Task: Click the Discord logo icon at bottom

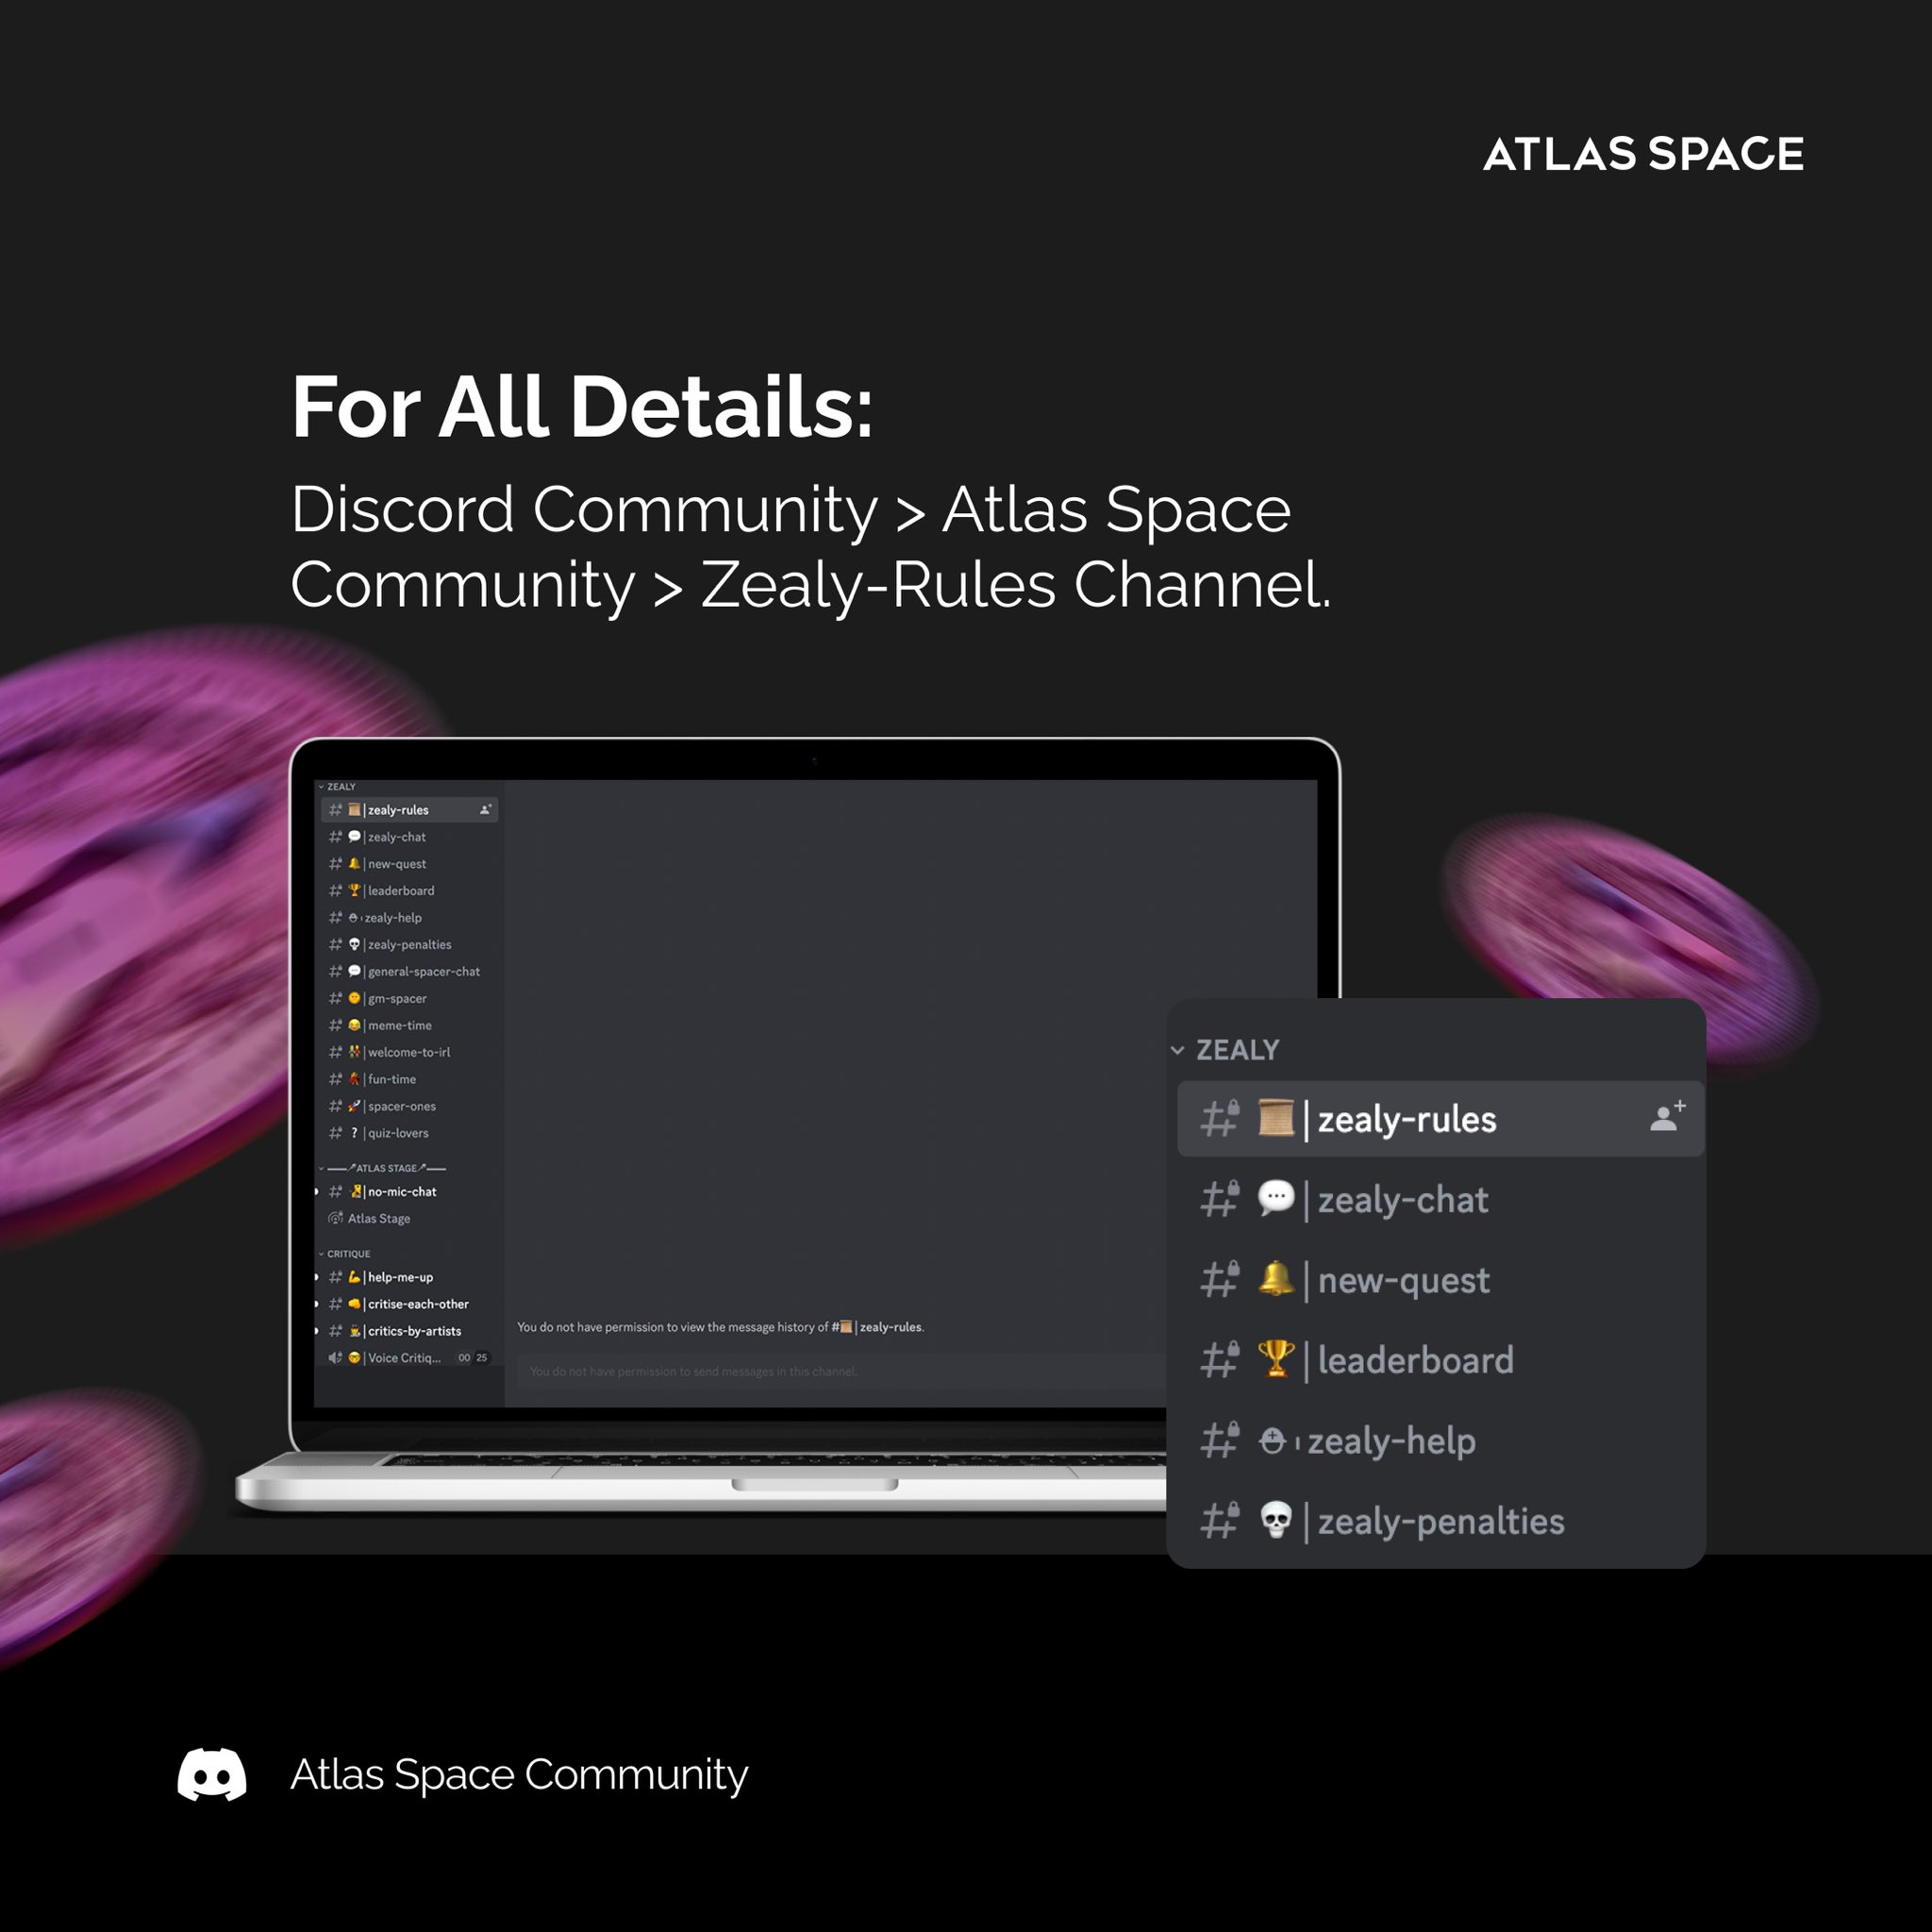Action: 212,1774
